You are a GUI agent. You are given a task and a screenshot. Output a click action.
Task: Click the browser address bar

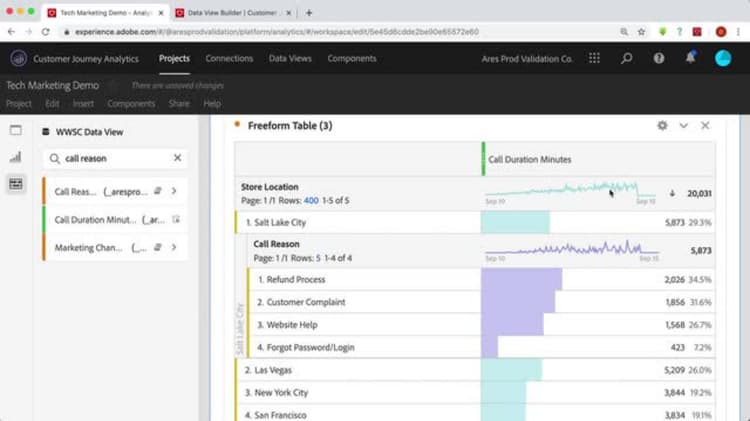tap(335, 32)
